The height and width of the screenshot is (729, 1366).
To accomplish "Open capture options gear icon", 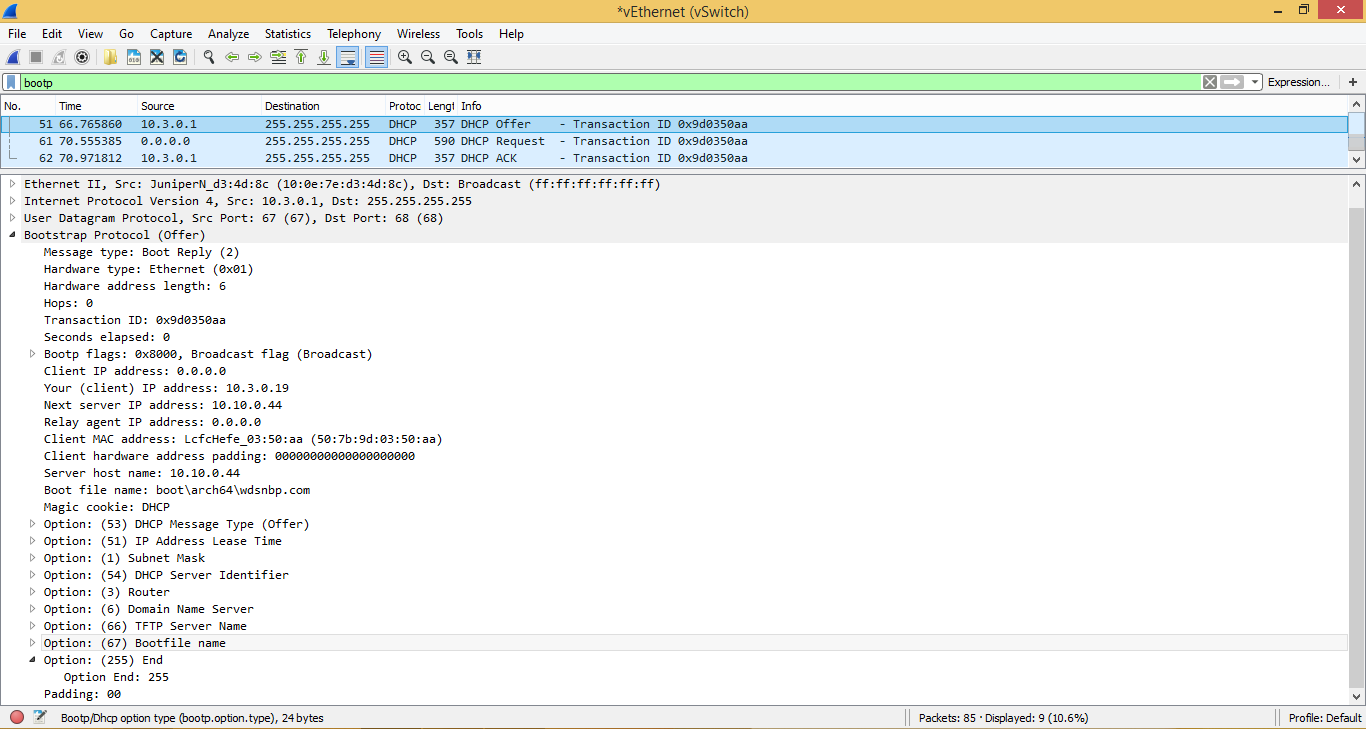I will pyautogui.click(x=82, y=57).
